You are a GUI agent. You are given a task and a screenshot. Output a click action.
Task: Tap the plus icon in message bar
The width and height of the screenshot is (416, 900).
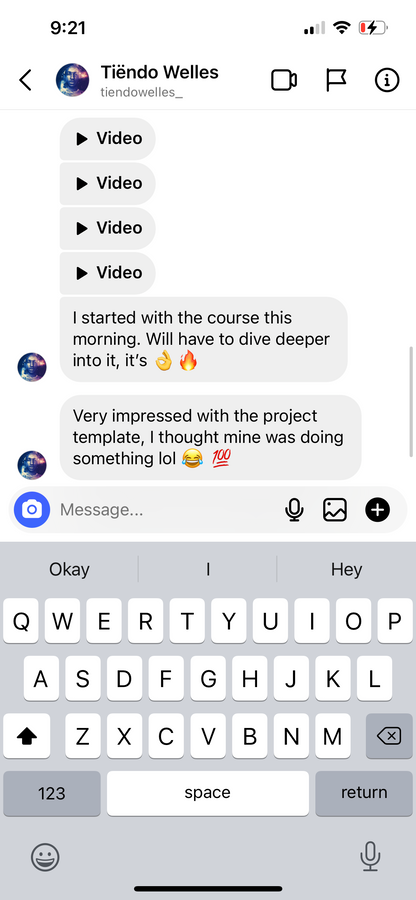[x=378, y=509]
